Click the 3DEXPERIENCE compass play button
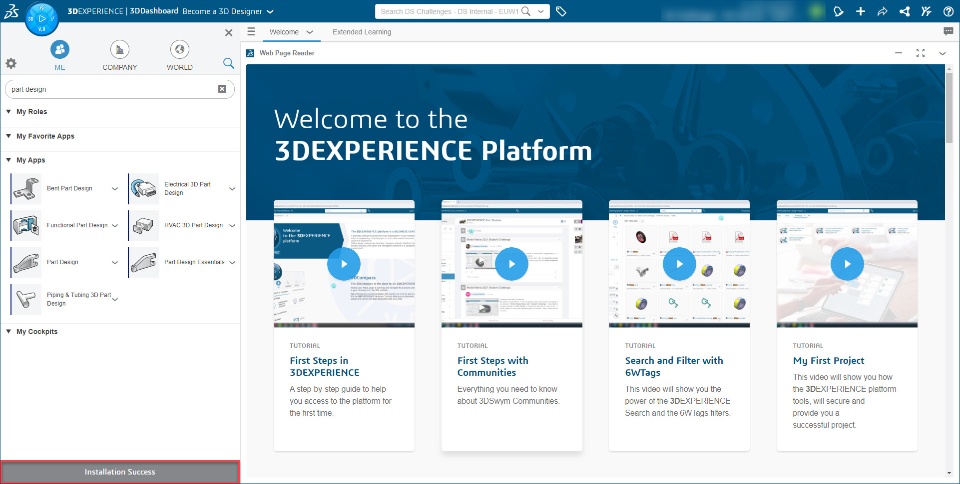The height and width of the screenshot is (484, 960). coord(42,19)
